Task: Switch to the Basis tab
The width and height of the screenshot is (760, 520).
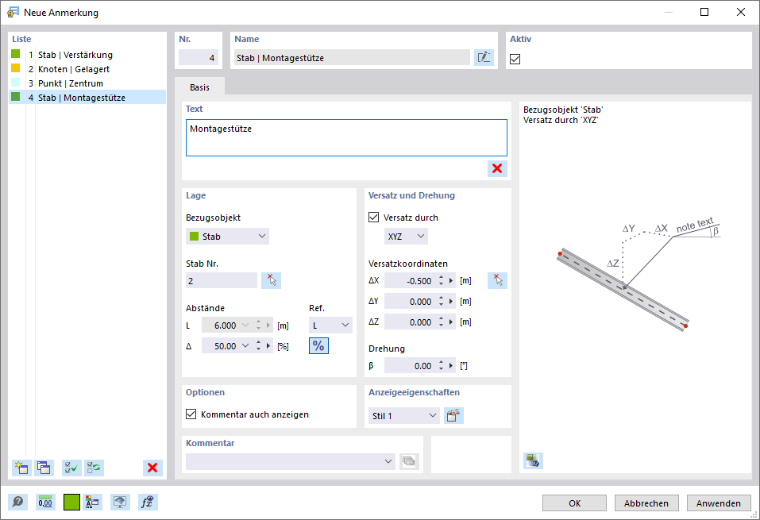Action: click(200, 87)
